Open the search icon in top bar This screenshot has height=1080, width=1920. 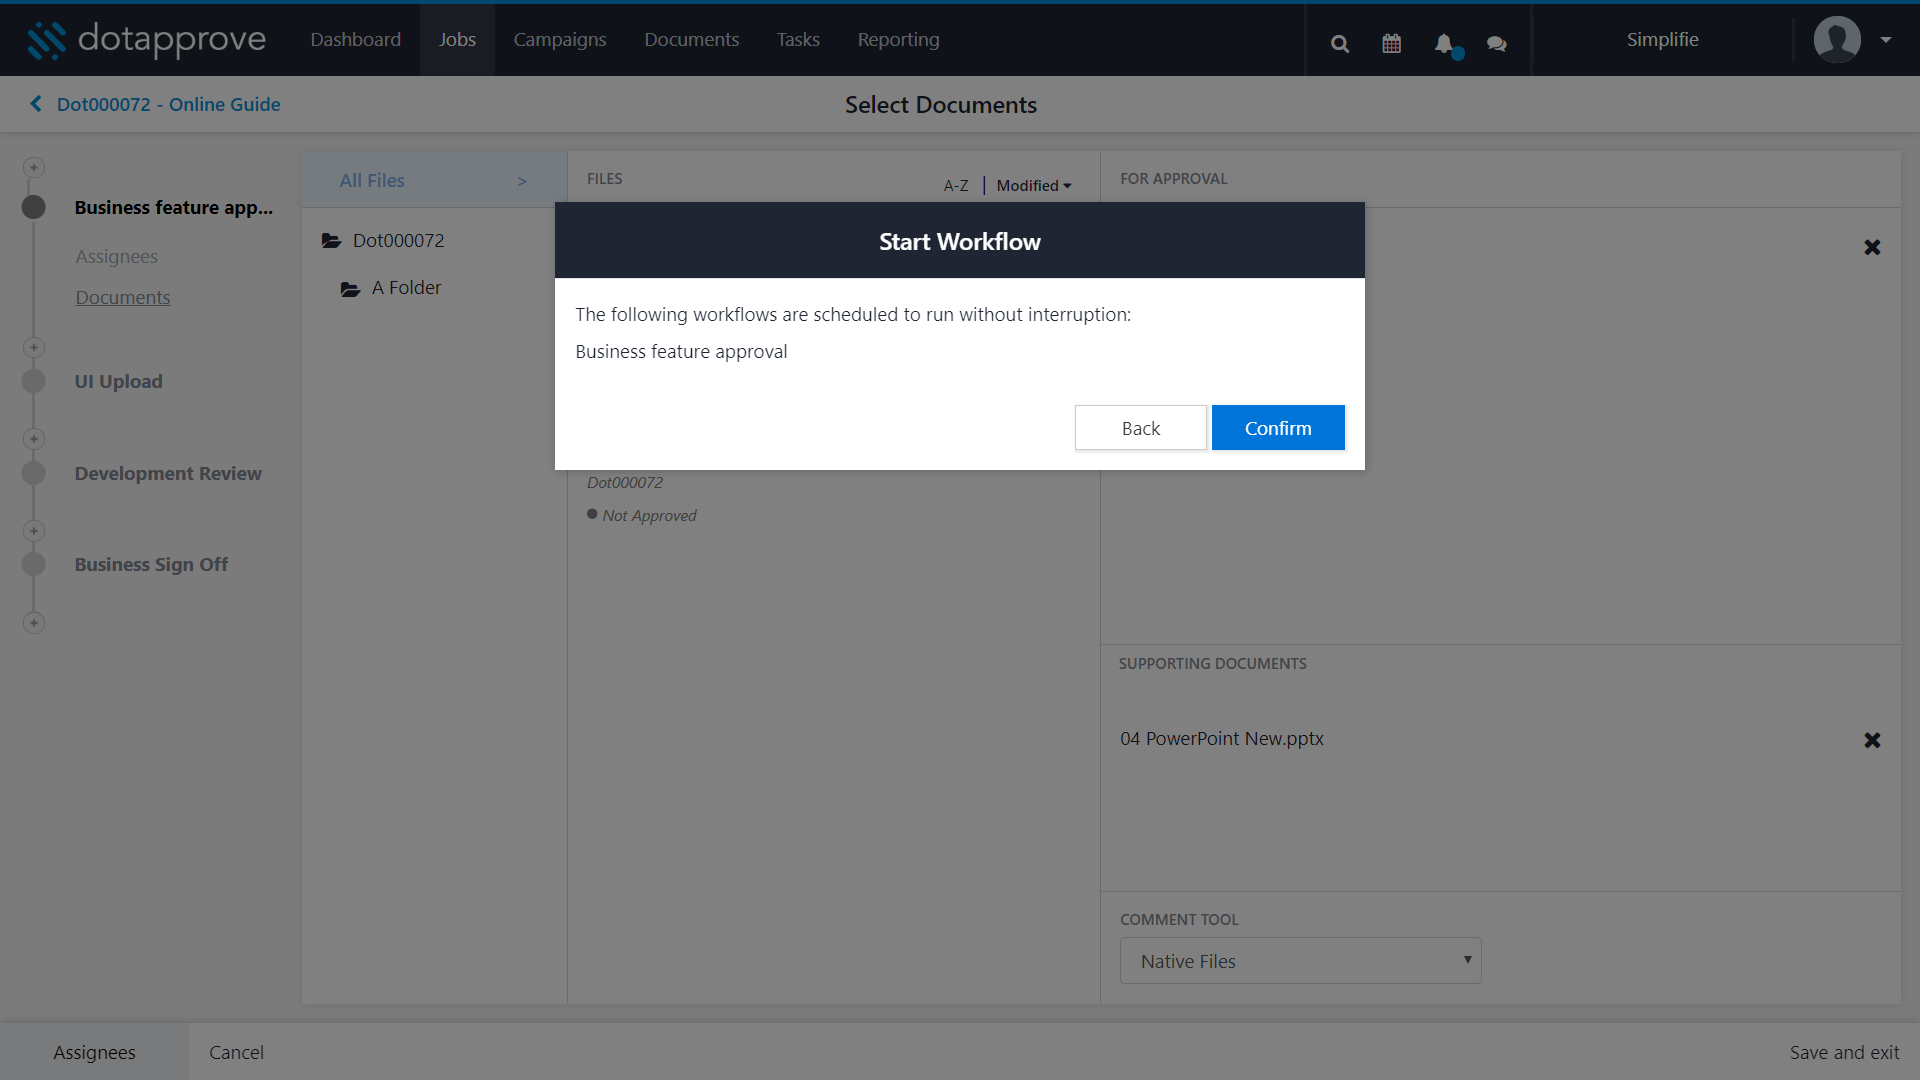click(1340, 44)
